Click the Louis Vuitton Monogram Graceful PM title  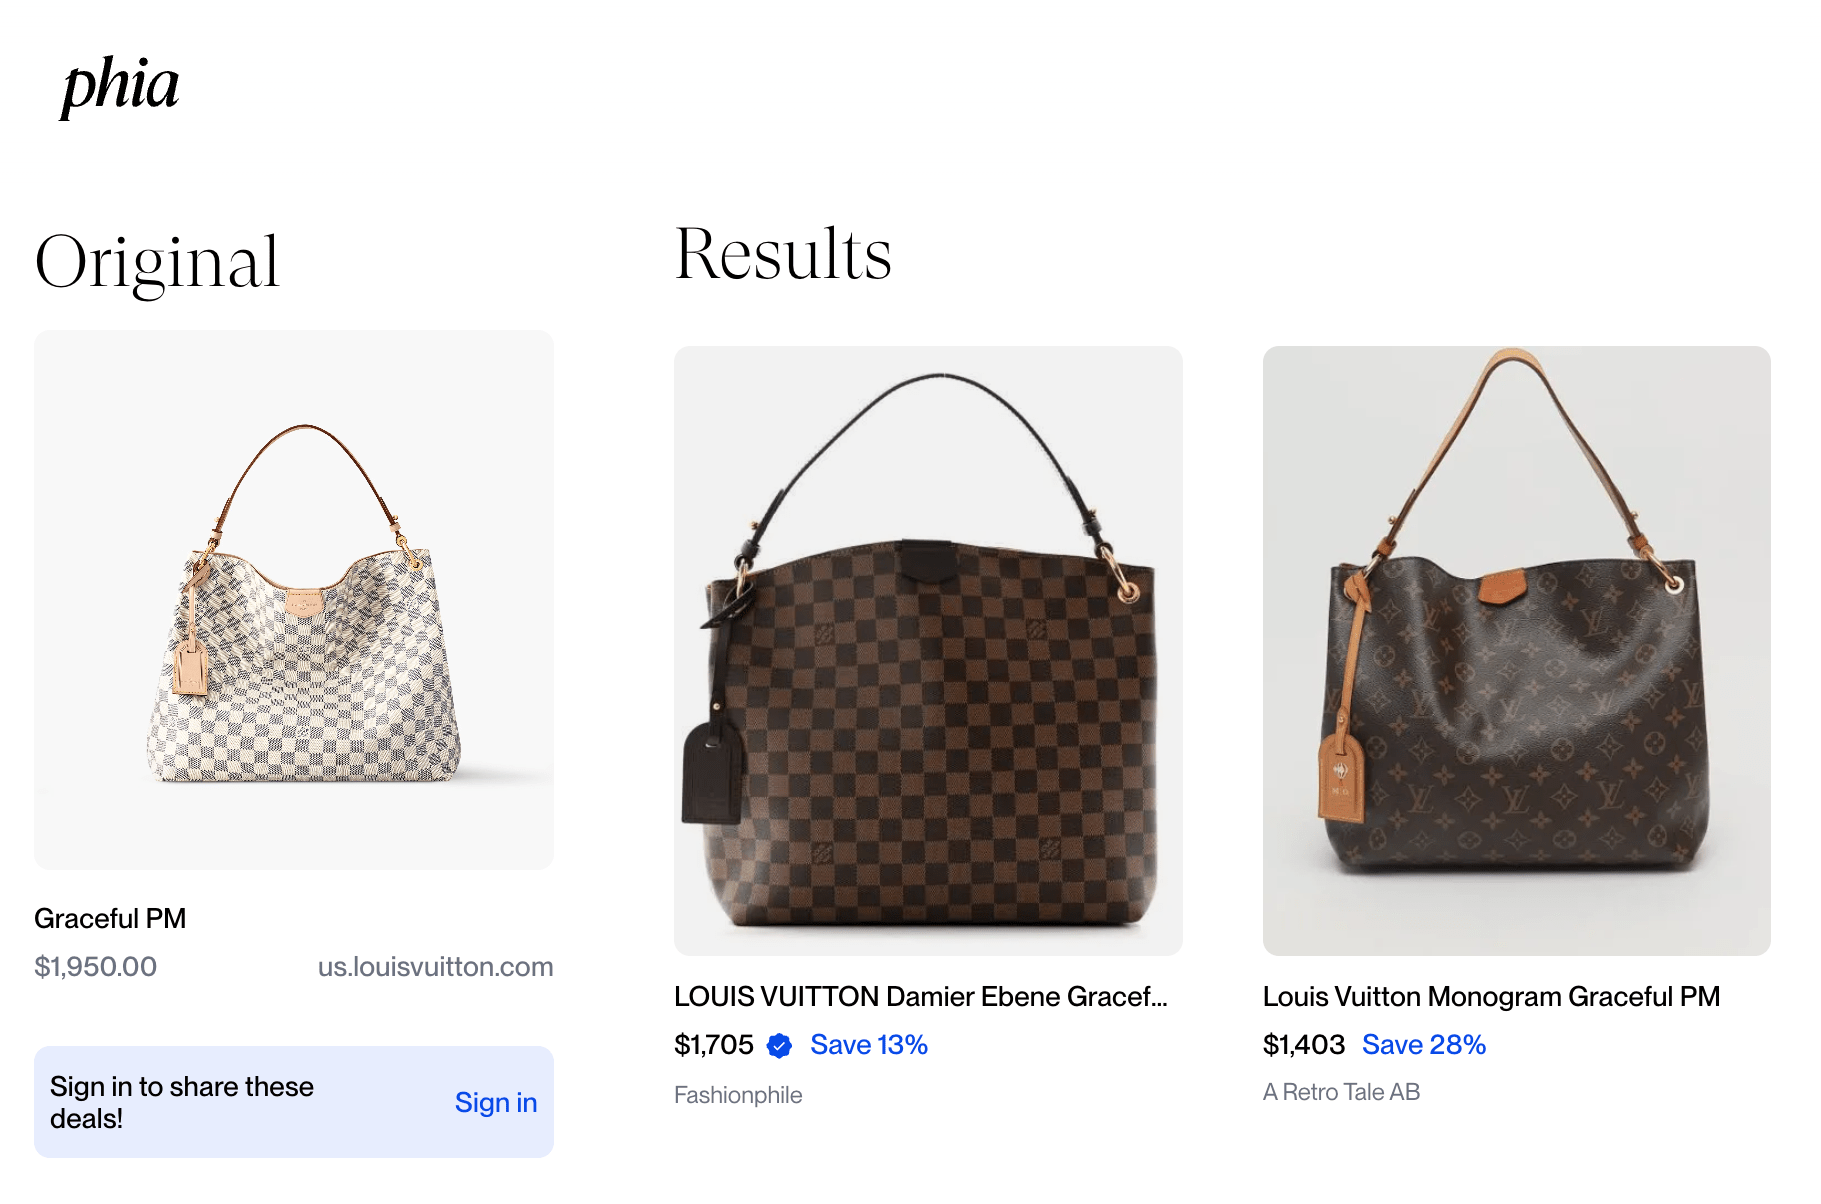[x=1491, y=997]
